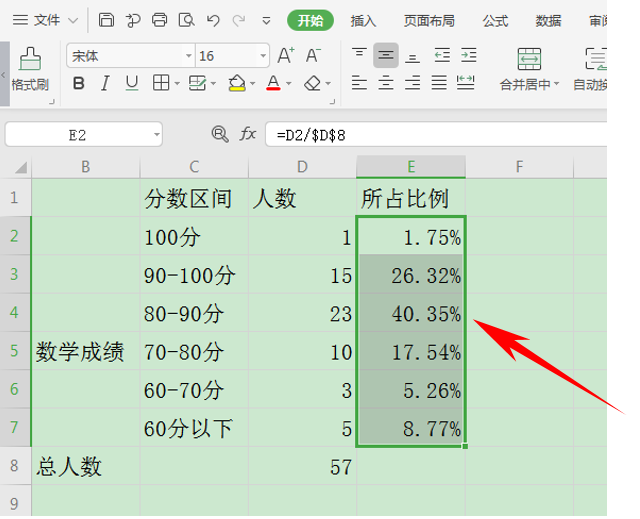Click the 格式刷 label

(30, 85)
